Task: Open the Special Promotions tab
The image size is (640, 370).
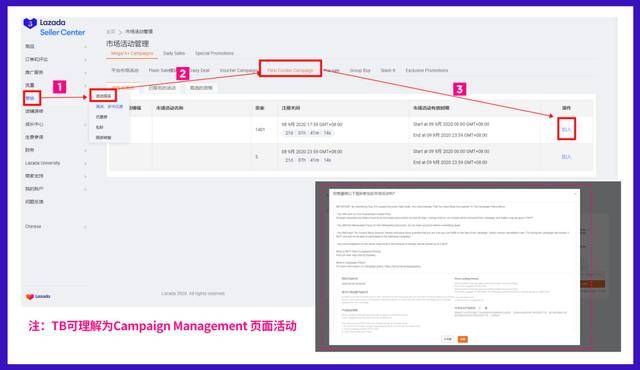Action: (x=214, y=53)
